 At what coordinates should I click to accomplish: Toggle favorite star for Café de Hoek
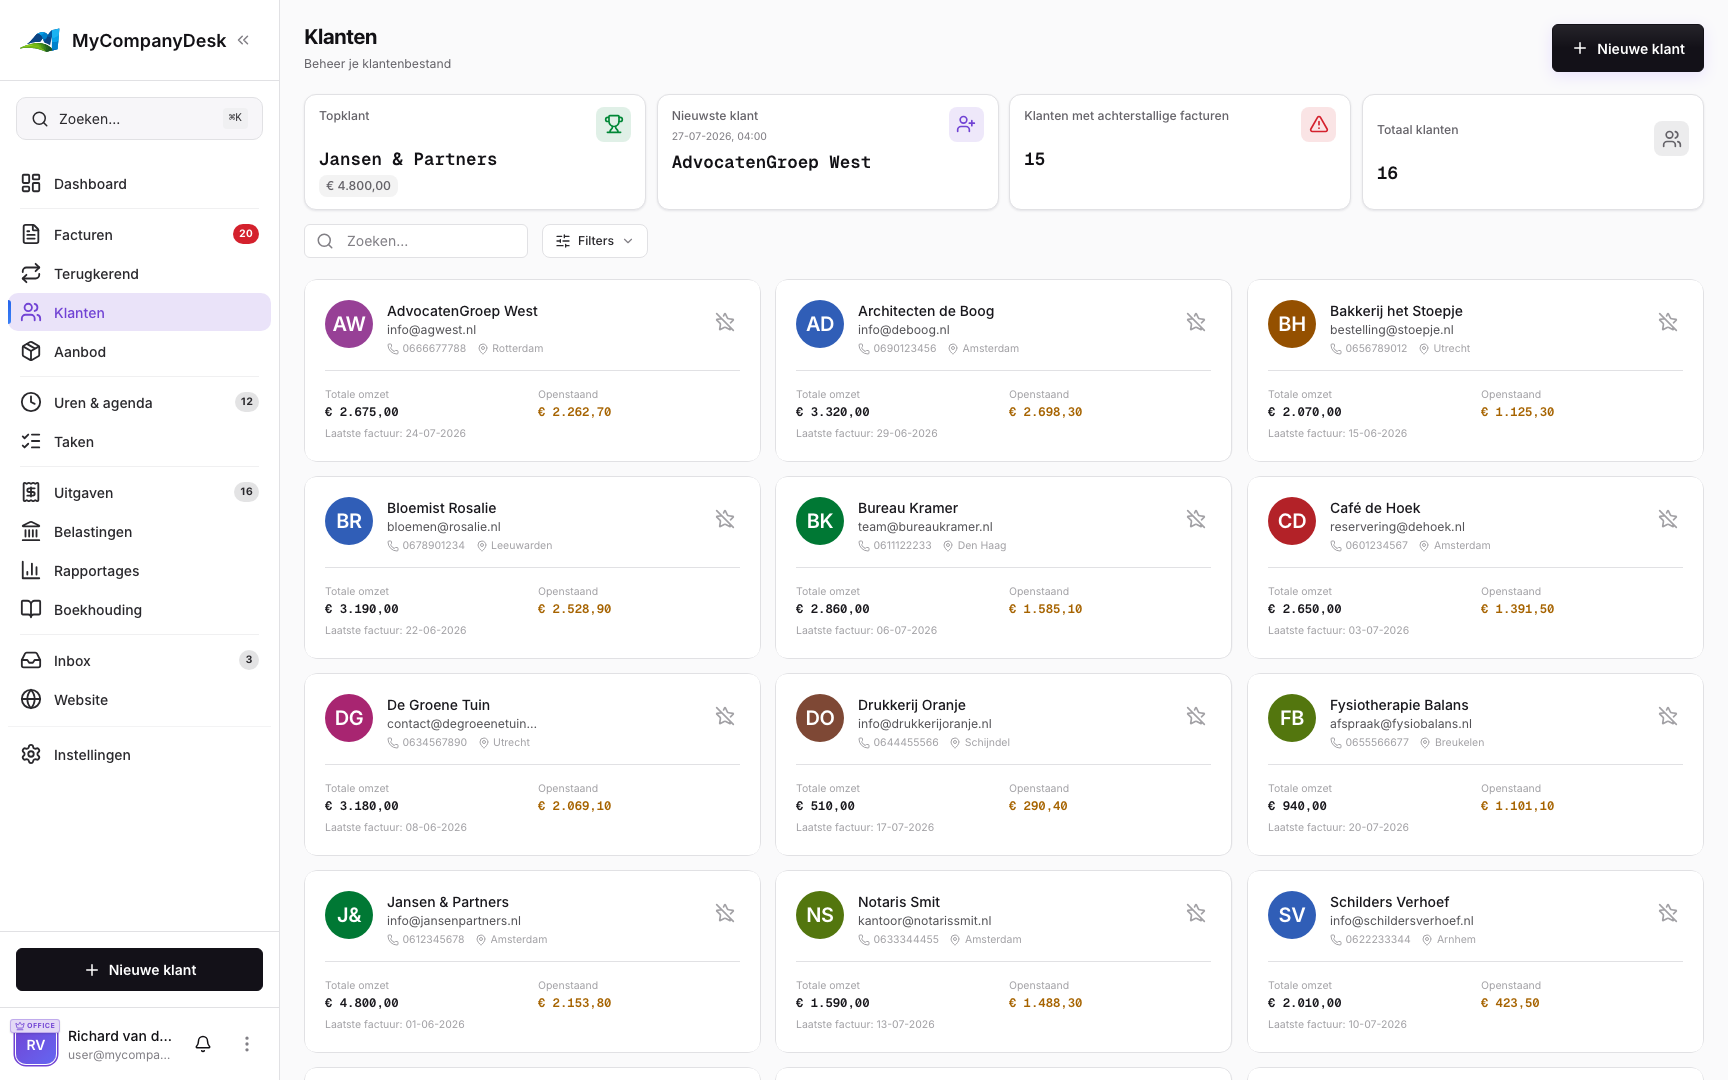point(1668,519)
